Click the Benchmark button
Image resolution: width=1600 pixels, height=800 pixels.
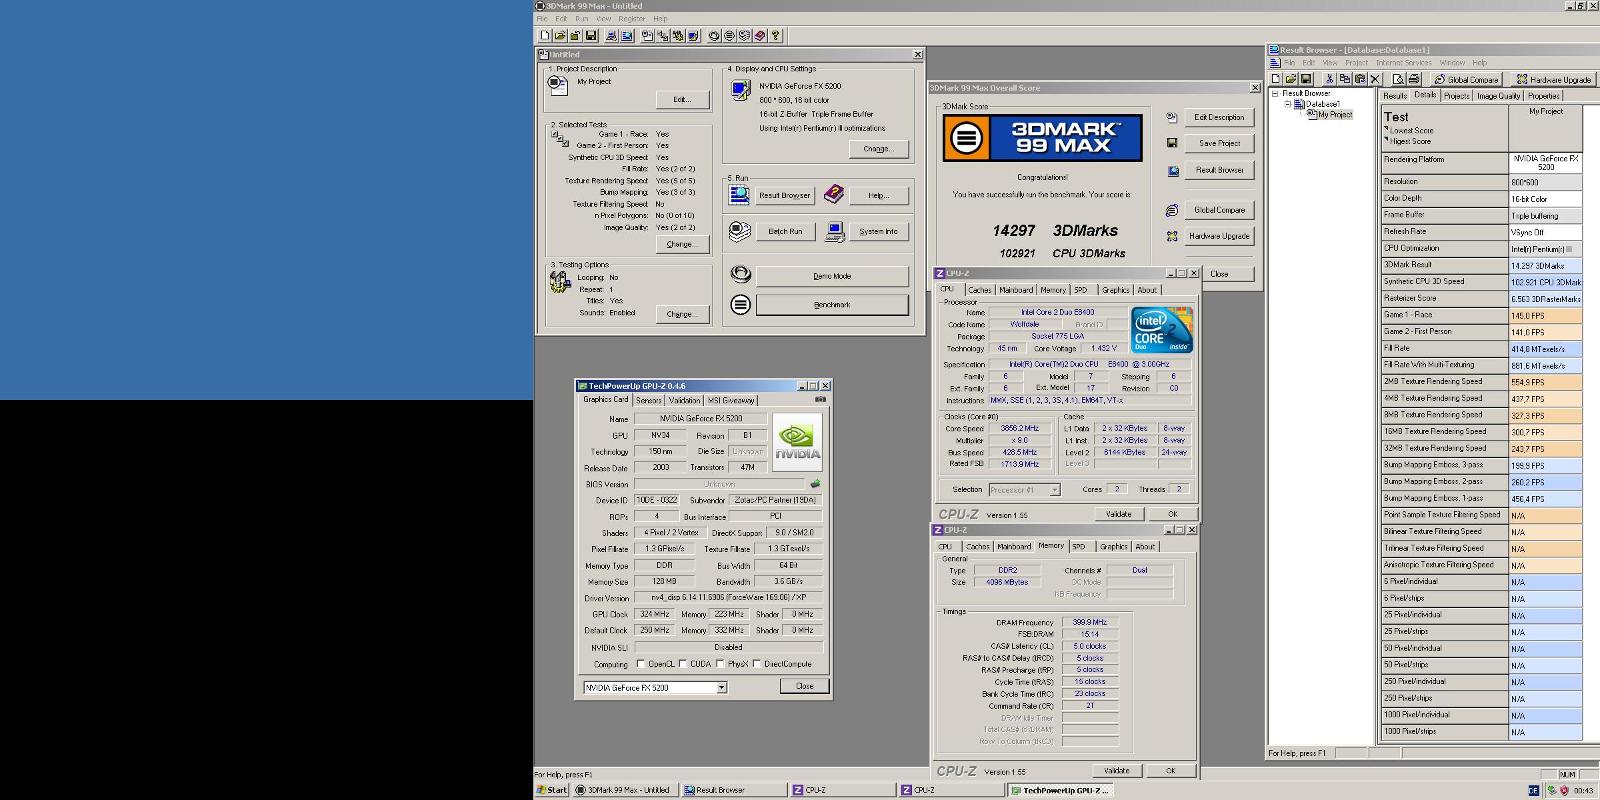coord(832,304)
